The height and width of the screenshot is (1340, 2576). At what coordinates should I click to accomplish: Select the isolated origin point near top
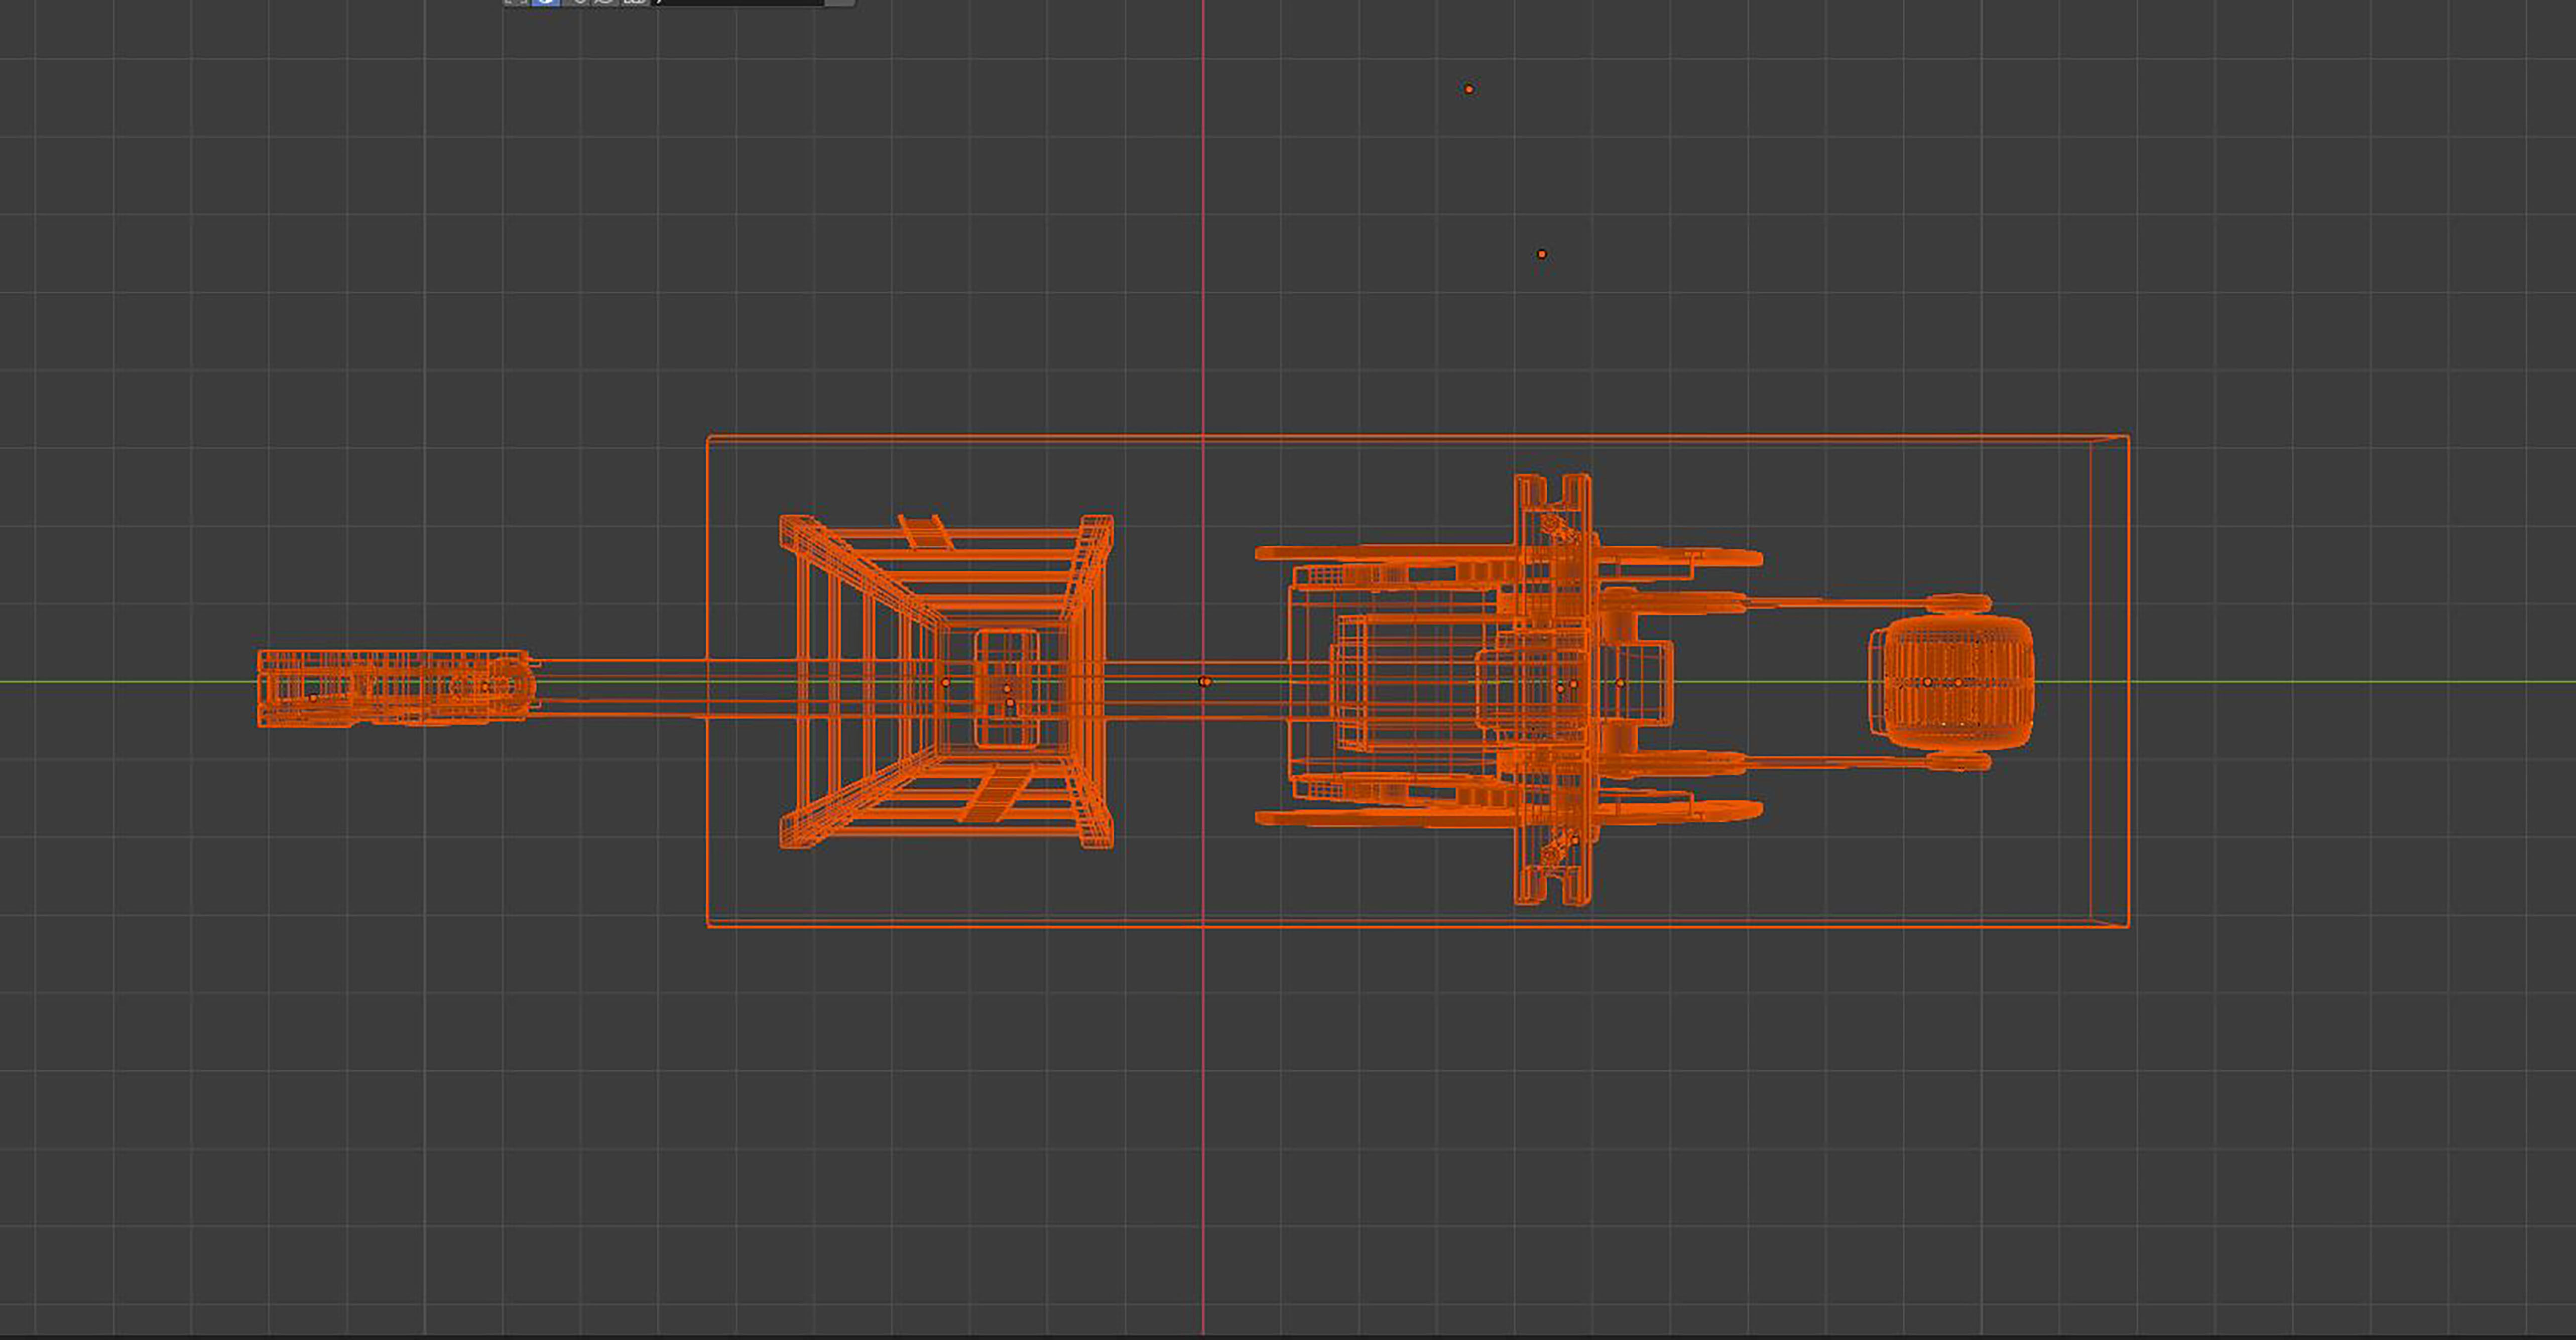coord(1468,89)
